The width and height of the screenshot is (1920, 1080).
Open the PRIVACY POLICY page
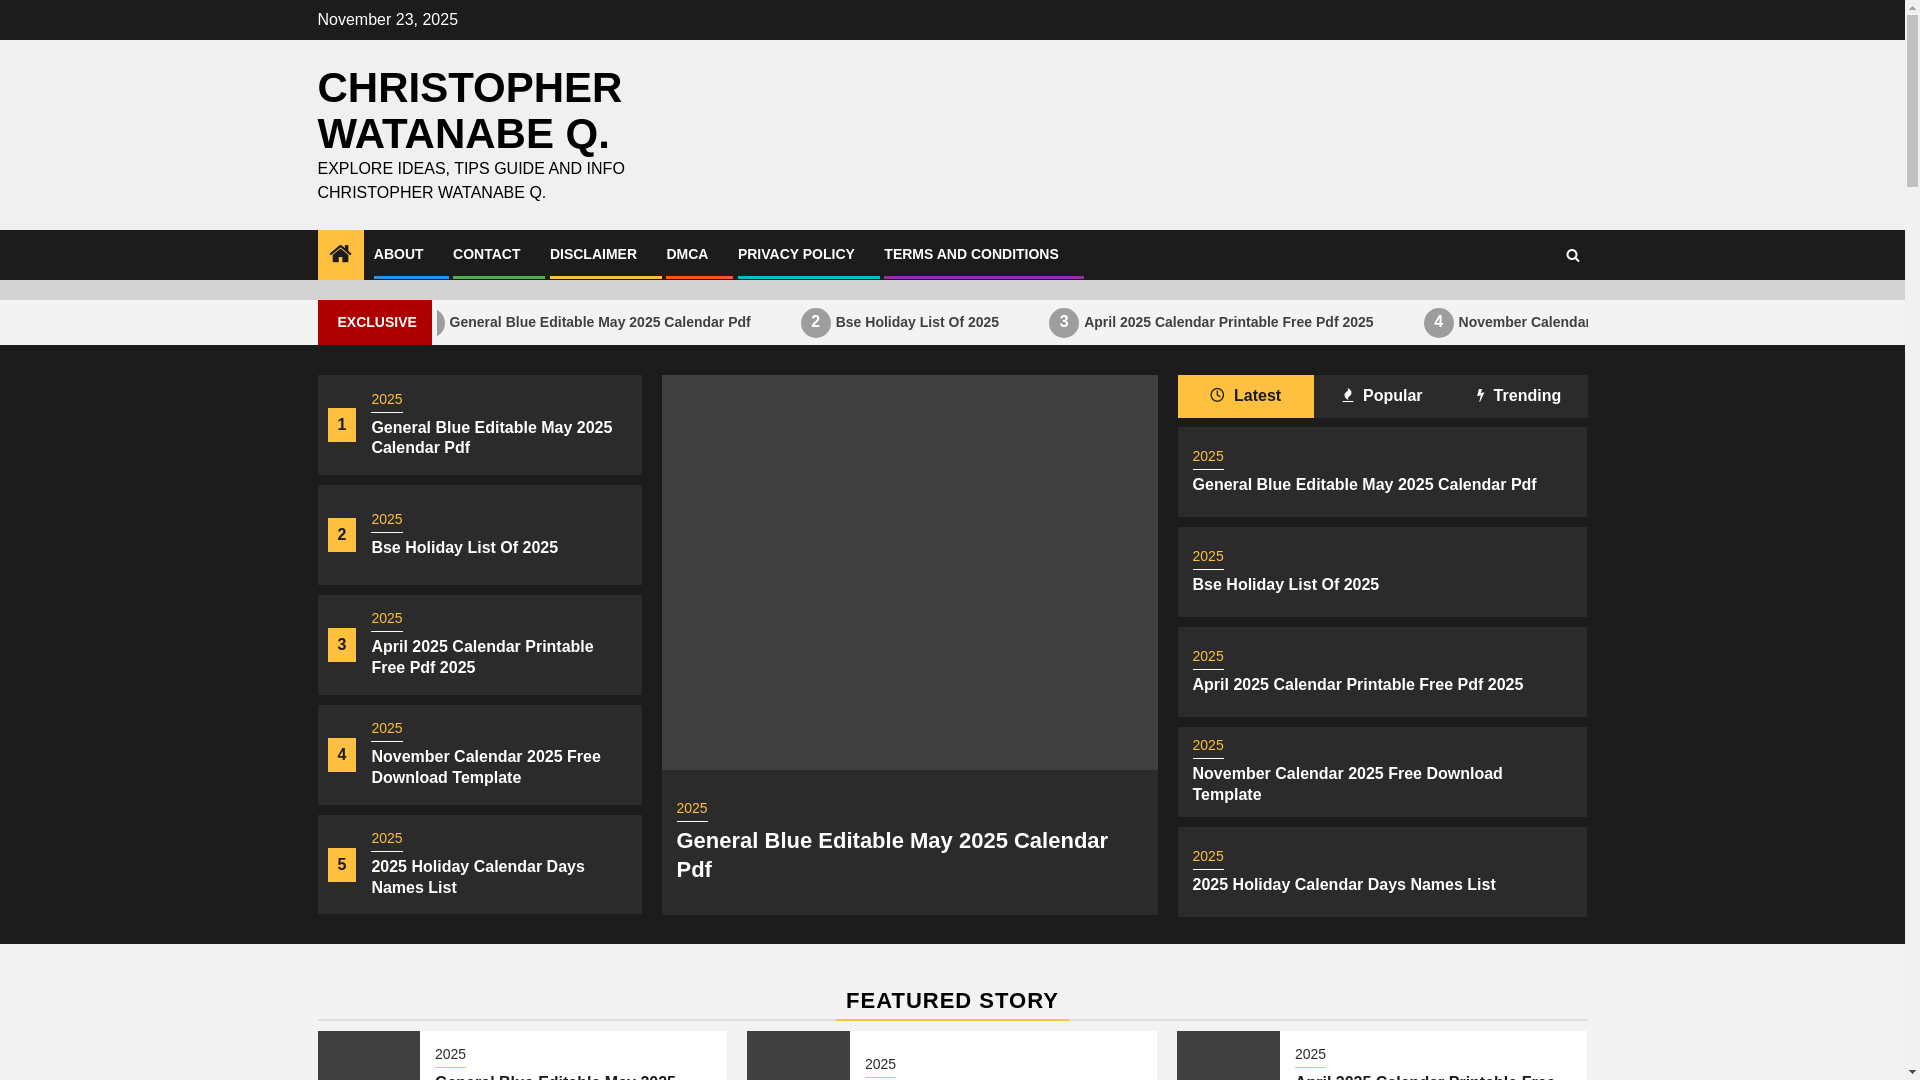click(796, 254)
